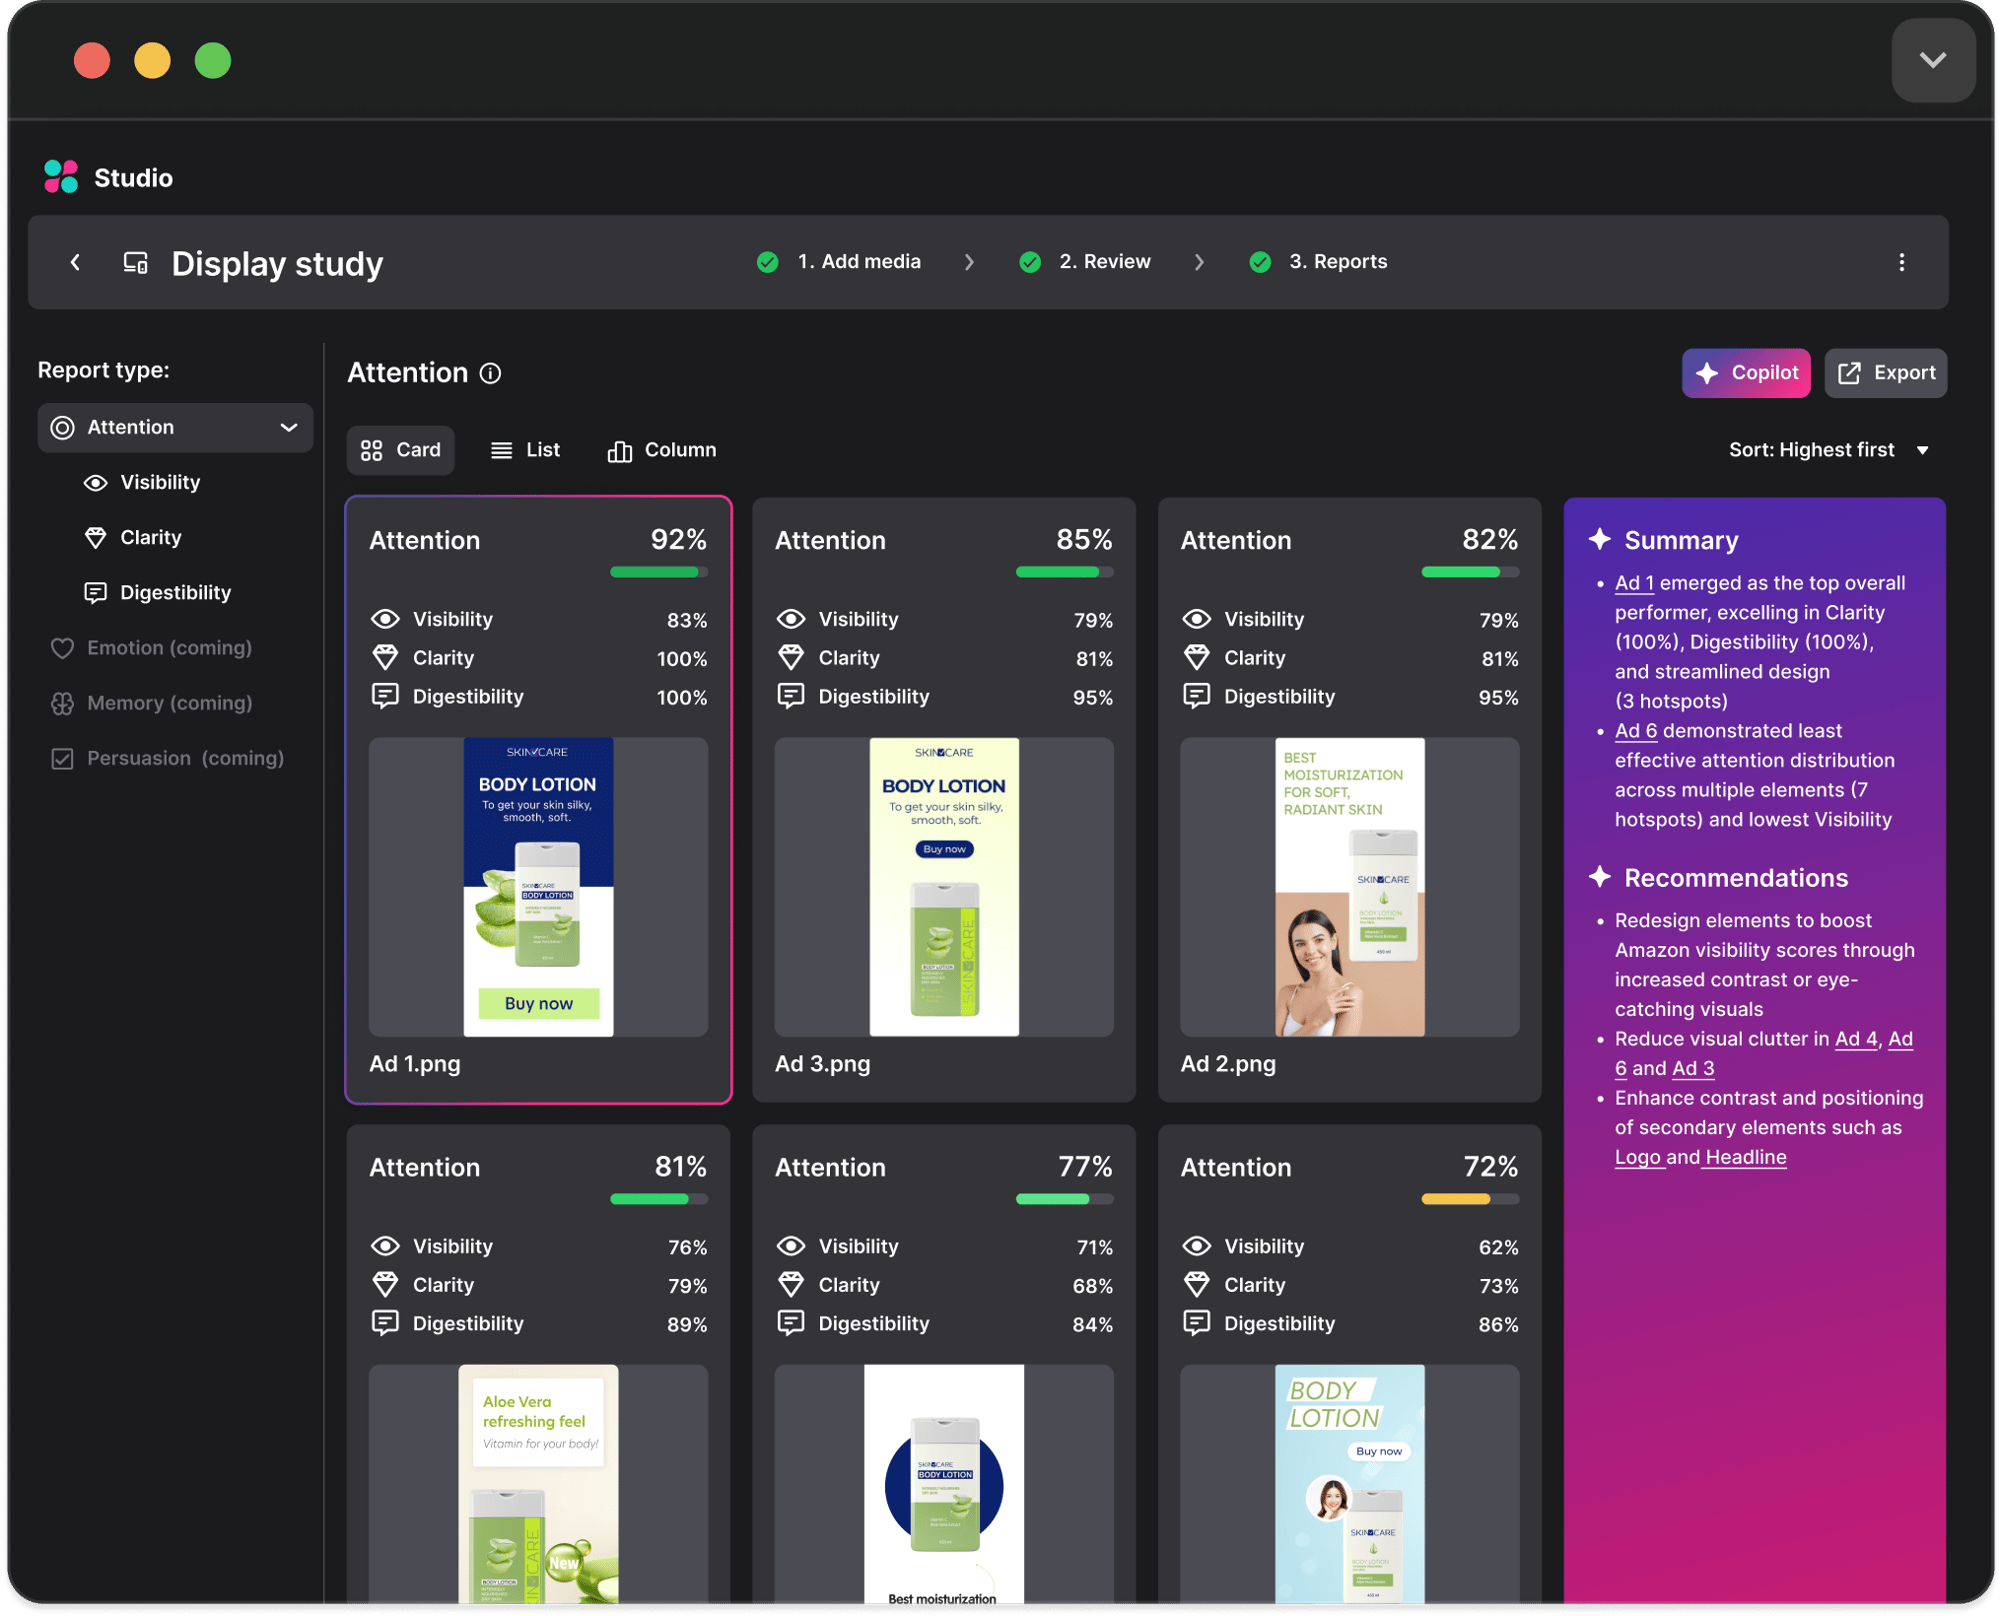Click the green check beside Add media
The image size is (2000, 1616).
click(767, 262)
